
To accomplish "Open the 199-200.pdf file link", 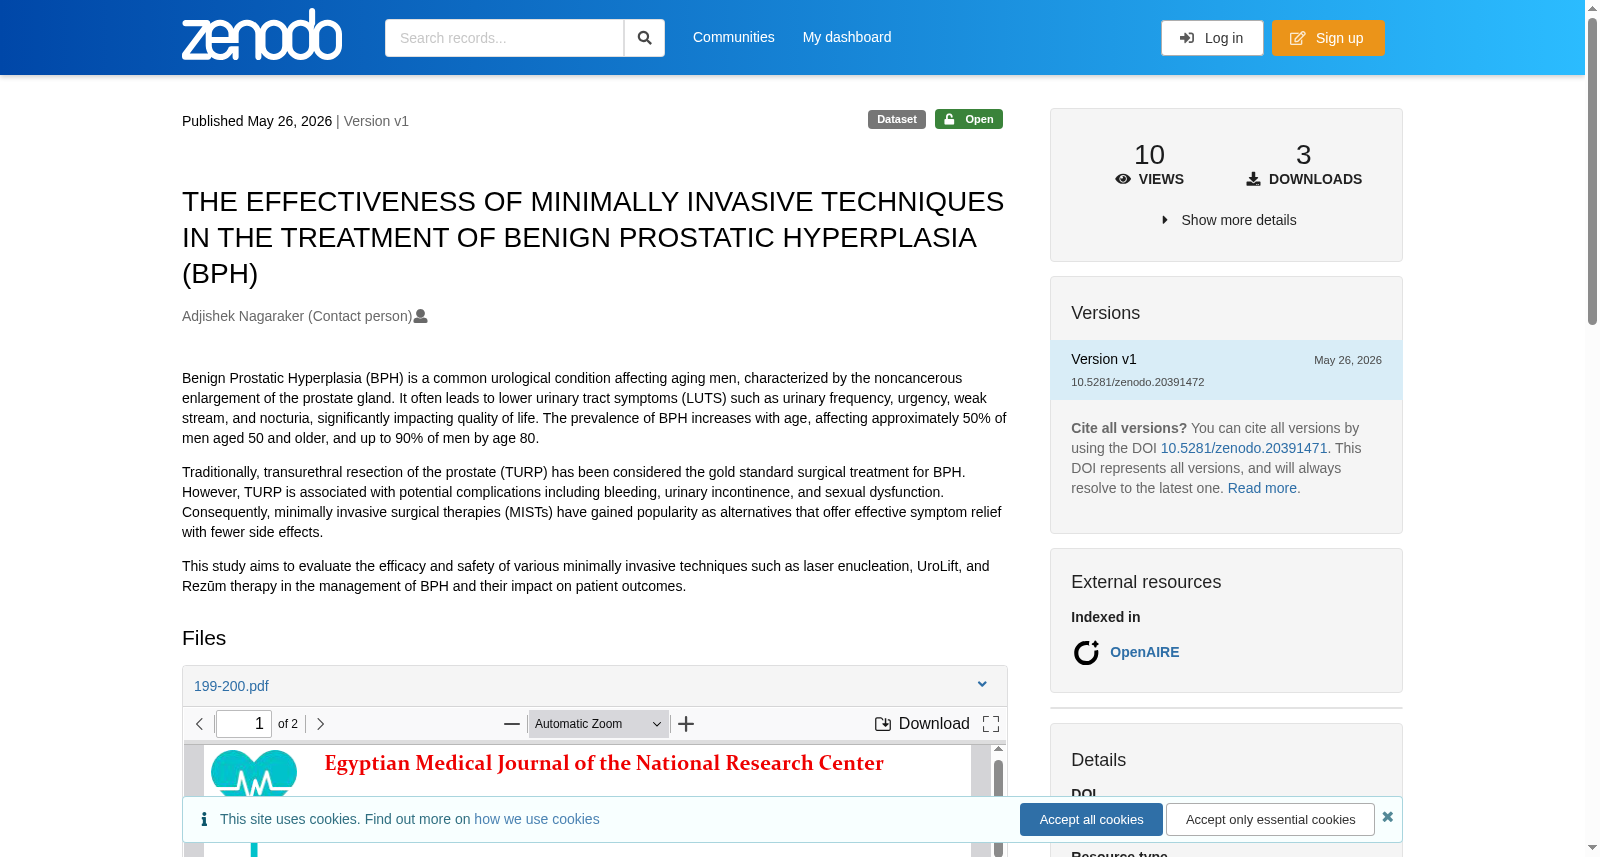I will tap(231, 686).
